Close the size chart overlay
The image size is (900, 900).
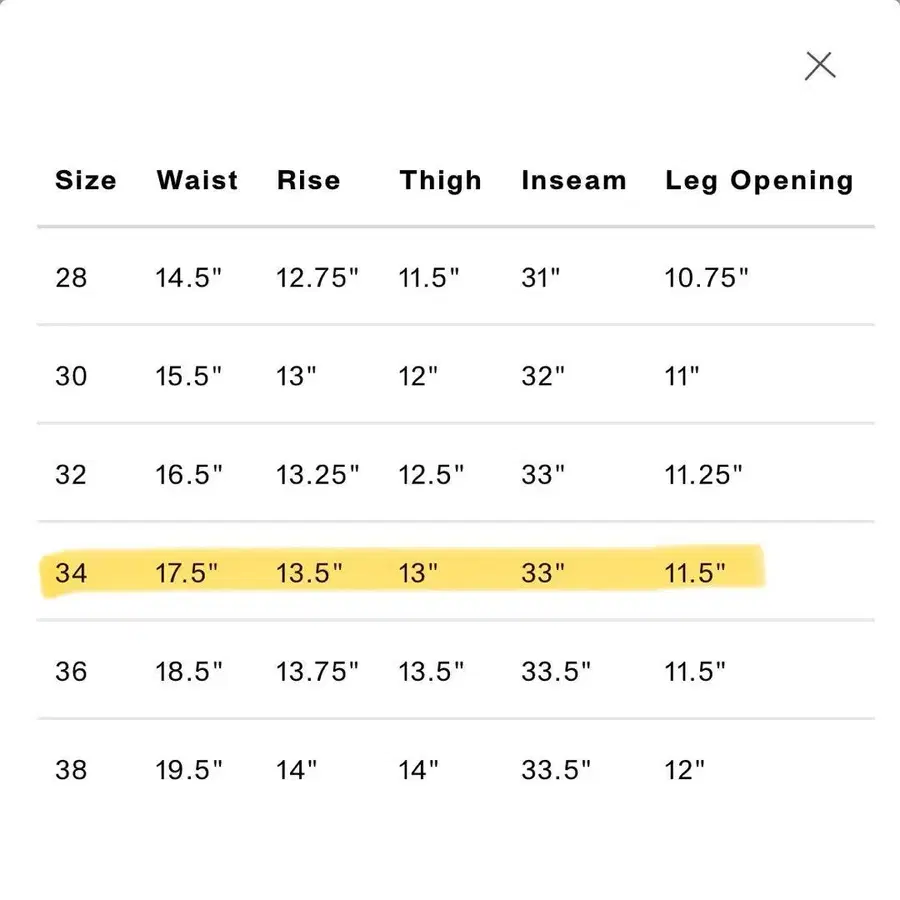(x=819, y=64)
